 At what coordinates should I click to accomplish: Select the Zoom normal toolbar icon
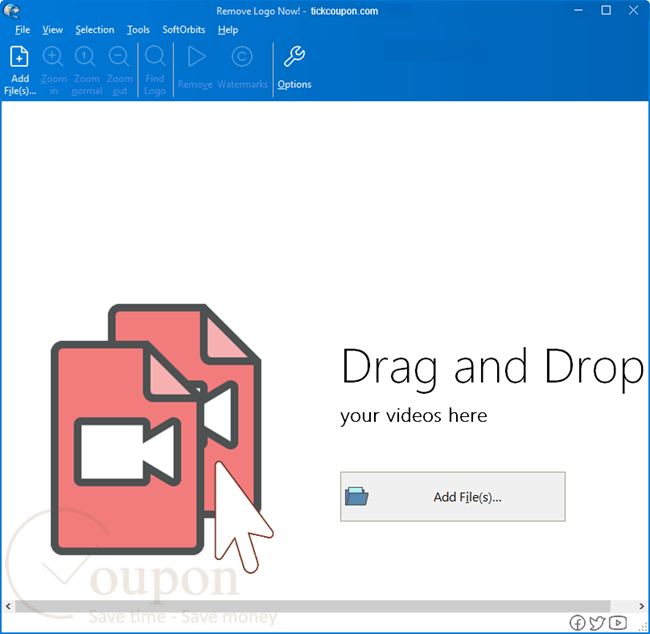[x=86, y=57]
